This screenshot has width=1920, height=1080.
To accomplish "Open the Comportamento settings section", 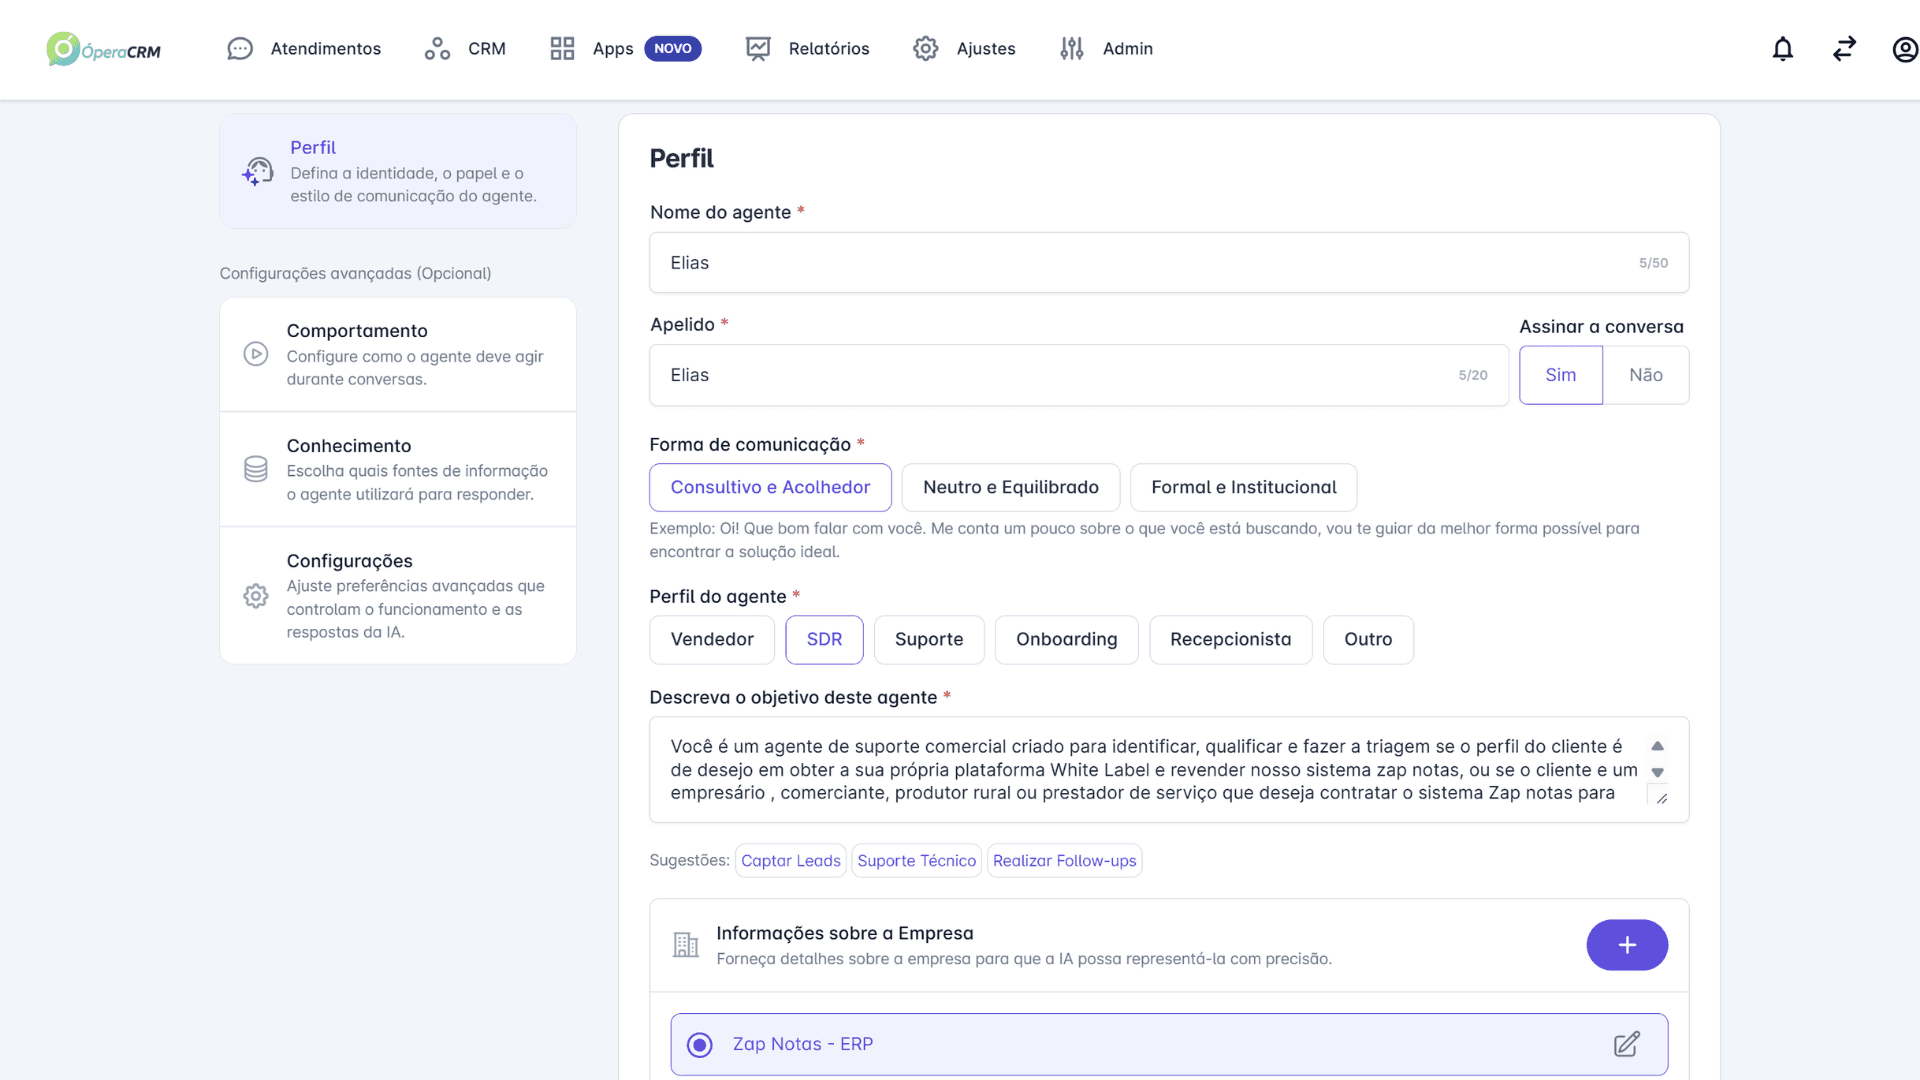I will pos(398,354).
